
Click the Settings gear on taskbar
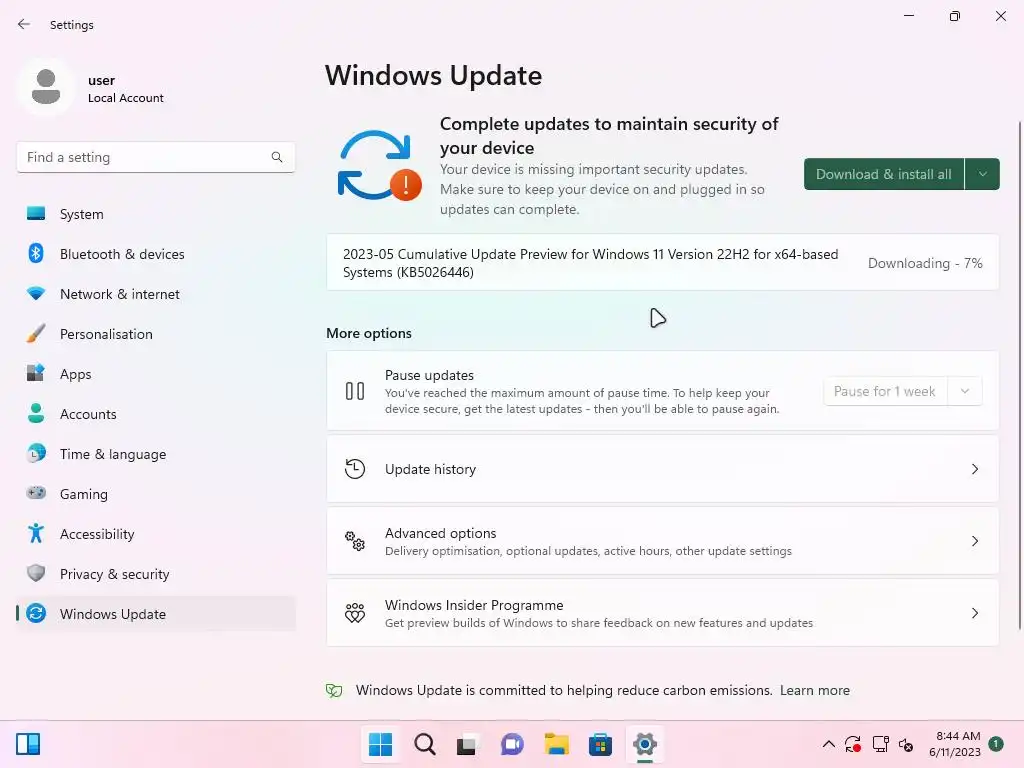pos(645,744)
